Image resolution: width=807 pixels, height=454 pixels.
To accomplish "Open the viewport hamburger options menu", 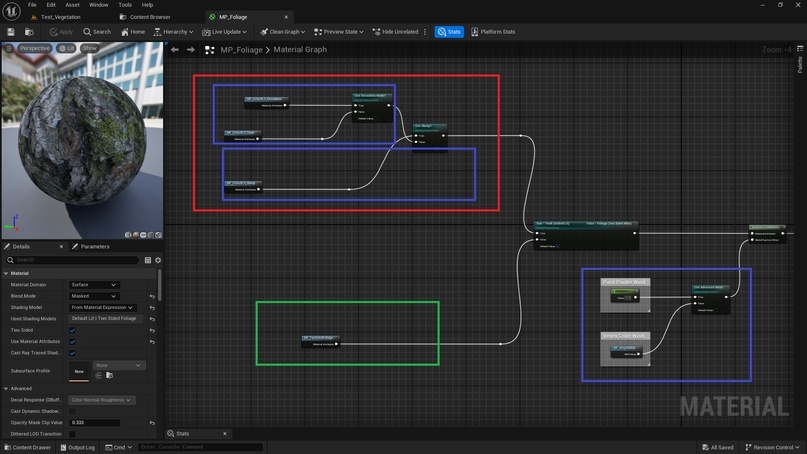I will coord(9,48).
